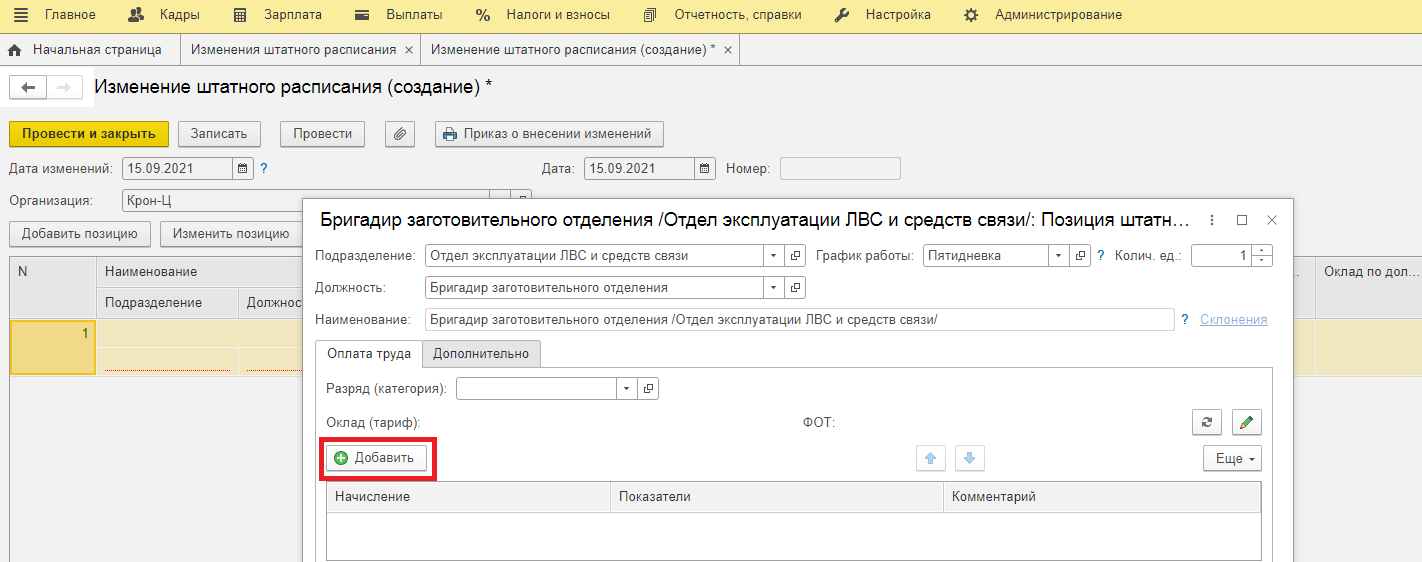This screenshot has height=562, width=1422.
Task: Expand the График работы dropdown
Action: coord(1059,256)
